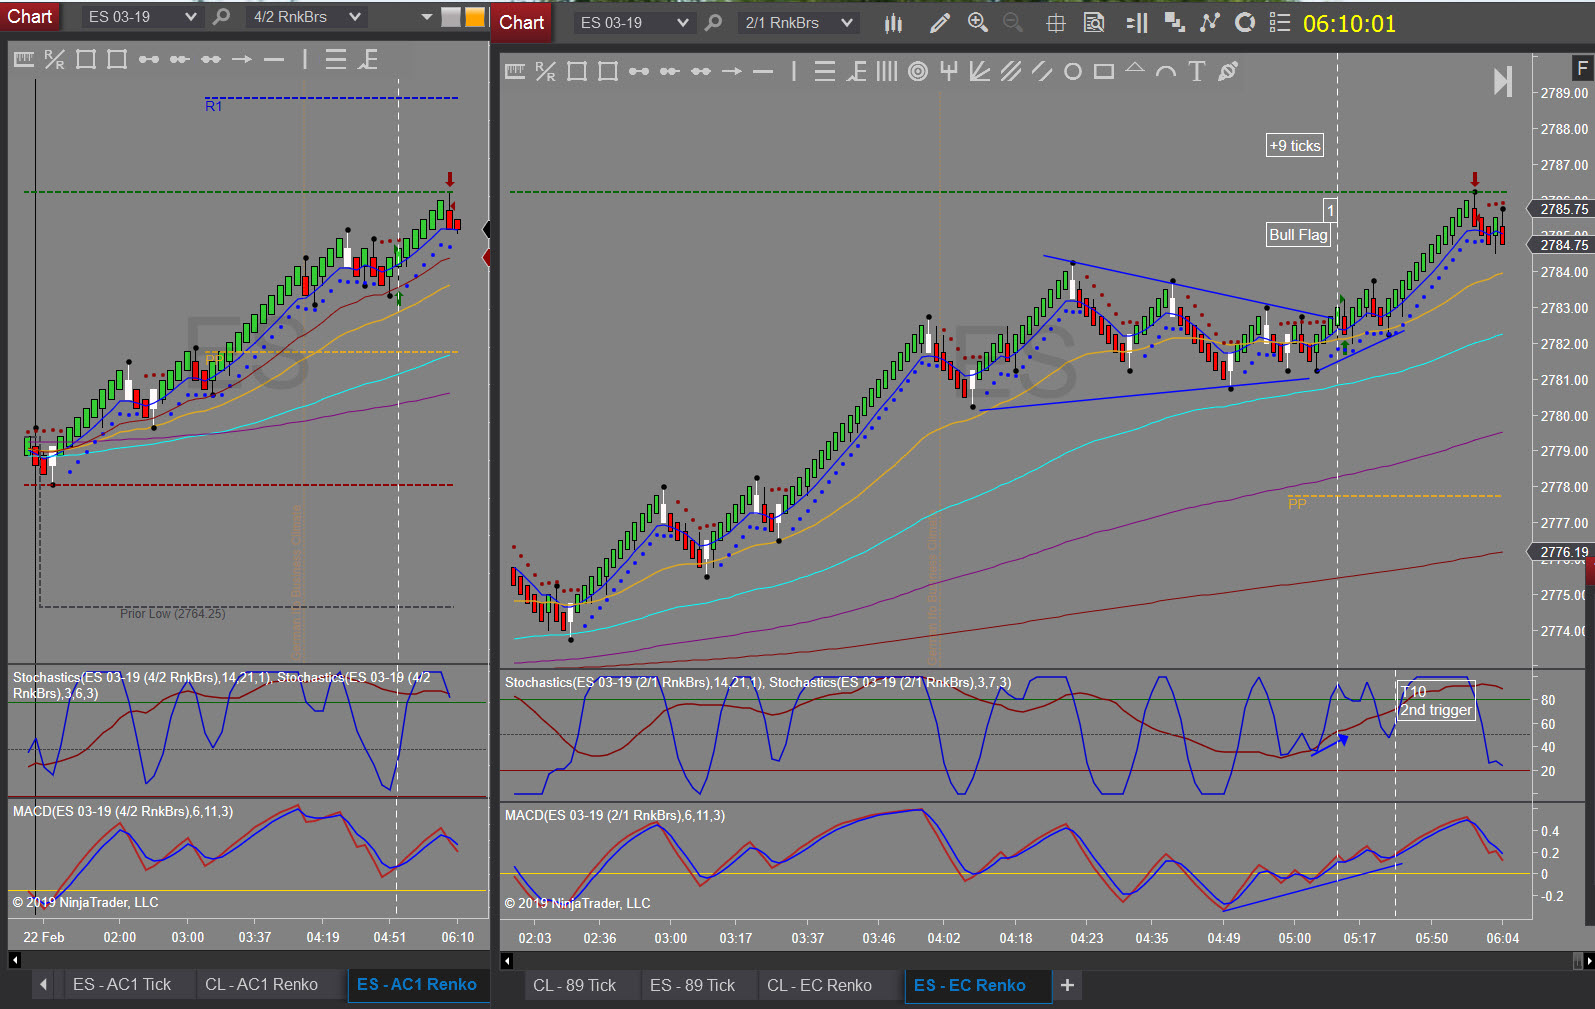Switch to the CL - AC1 Renko tab

pyautogui.click(x=261, y=985)
